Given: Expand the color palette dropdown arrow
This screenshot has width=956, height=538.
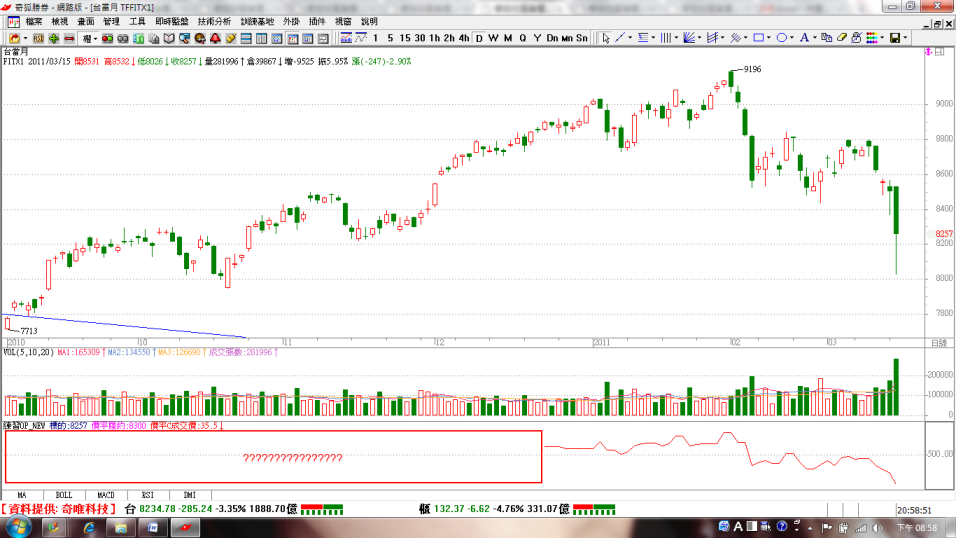Looking at the screenshot, I should [x=884, y=38].
